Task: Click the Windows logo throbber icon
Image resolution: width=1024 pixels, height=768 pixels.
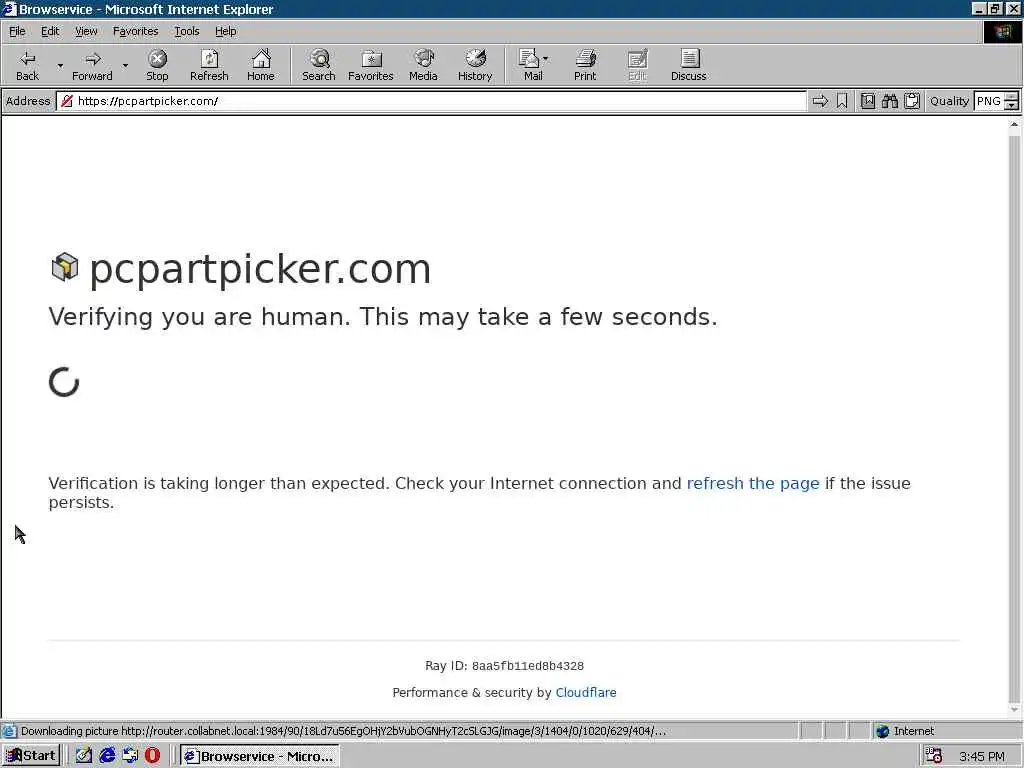Action: [1002, 32]
